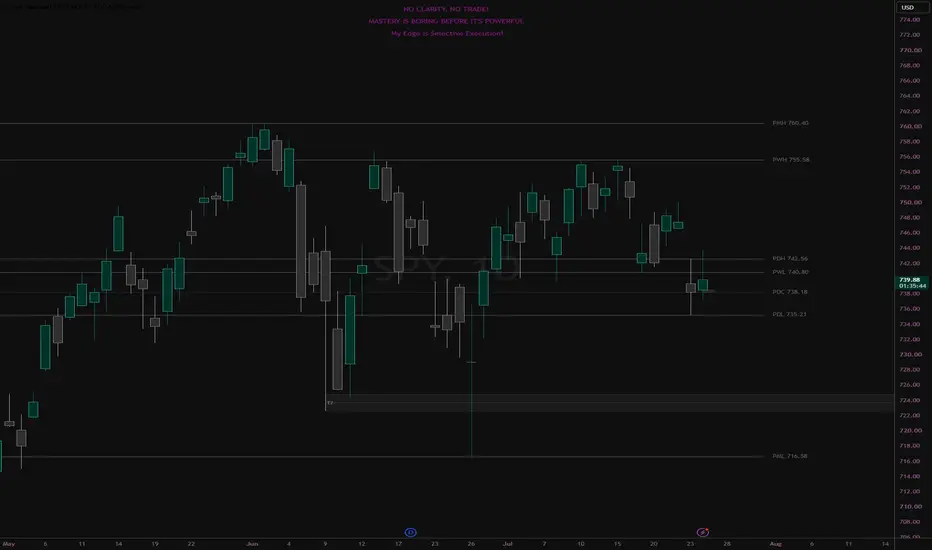This screenshot has height=550, width=932.
Task: Click 750.00 on the price scale
Action: click(911, 203)
